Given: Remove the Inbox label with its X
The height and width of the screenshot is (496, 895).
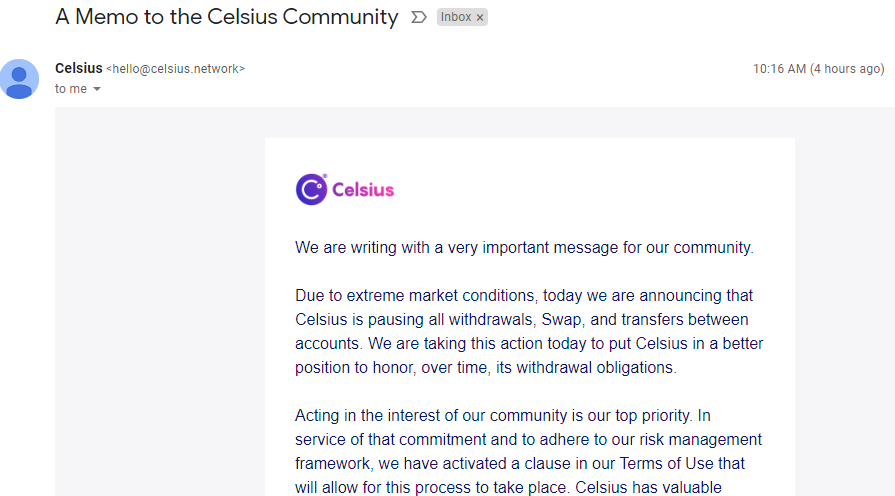Looking at the screenshot, I should (x=480, y=18).
